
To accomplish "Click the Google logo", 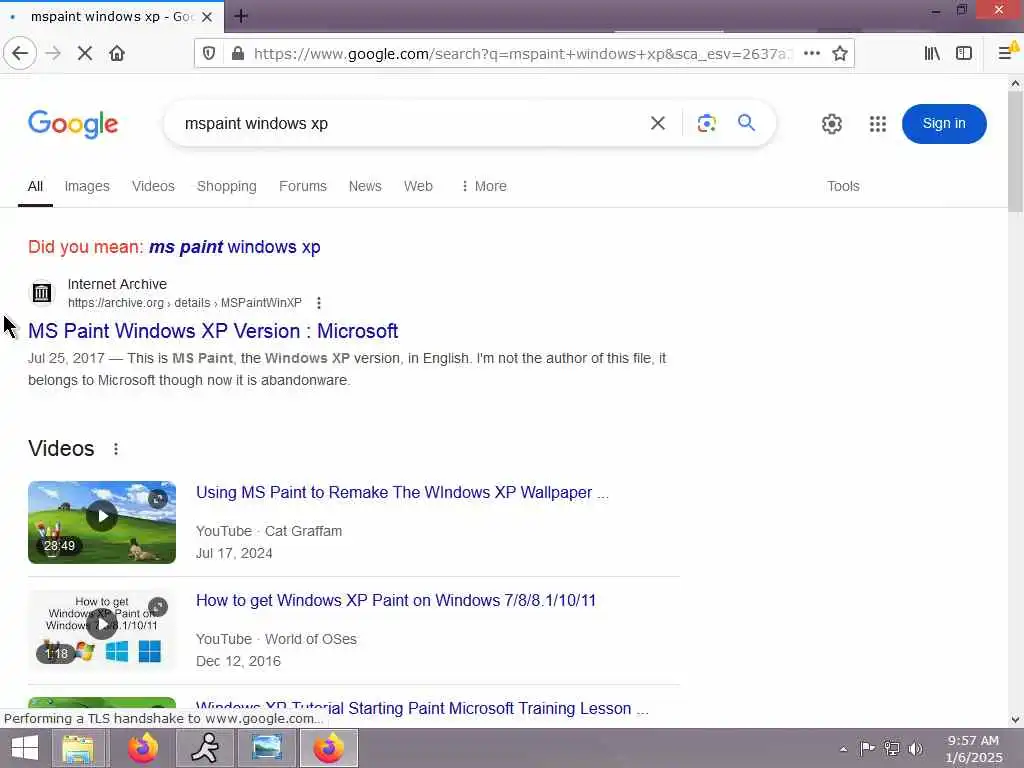I will pyautogui.click(x=73, y=123).
